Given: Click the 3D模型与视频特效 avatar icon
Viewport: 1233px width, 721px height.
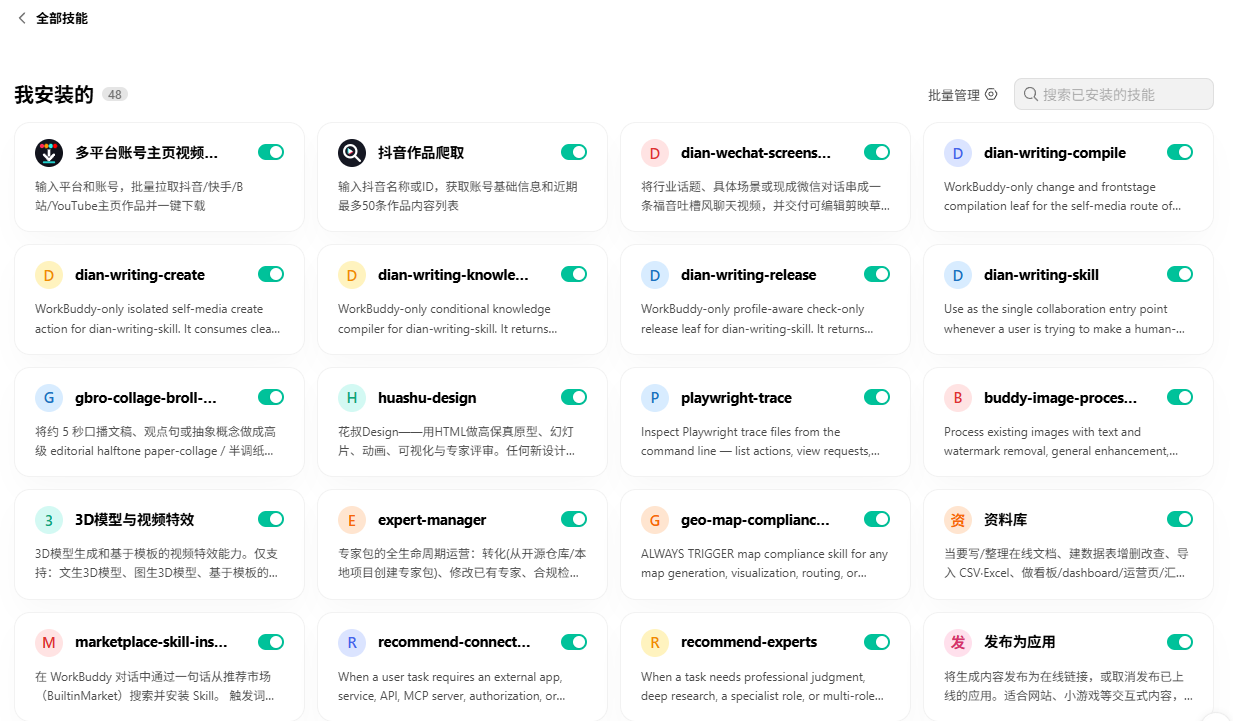Looking at the screenshot, I should 49,520.
